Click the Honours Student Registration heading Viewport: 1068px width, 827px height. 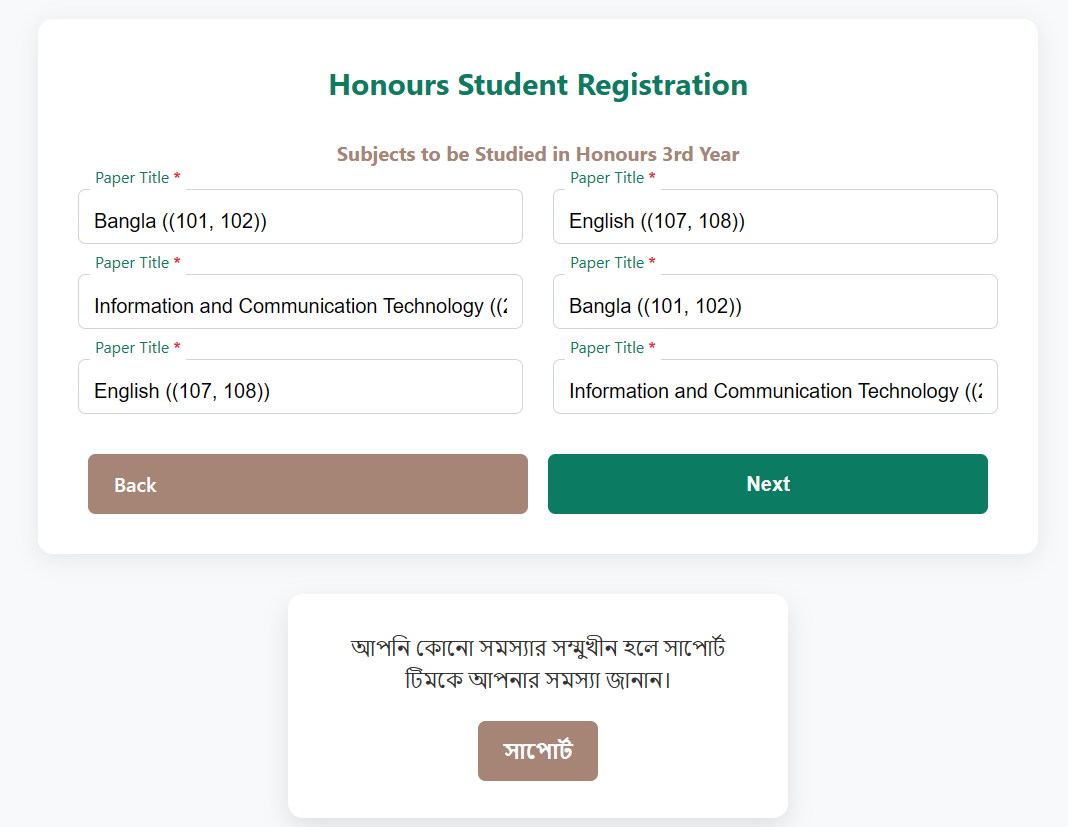click(538, 85)
